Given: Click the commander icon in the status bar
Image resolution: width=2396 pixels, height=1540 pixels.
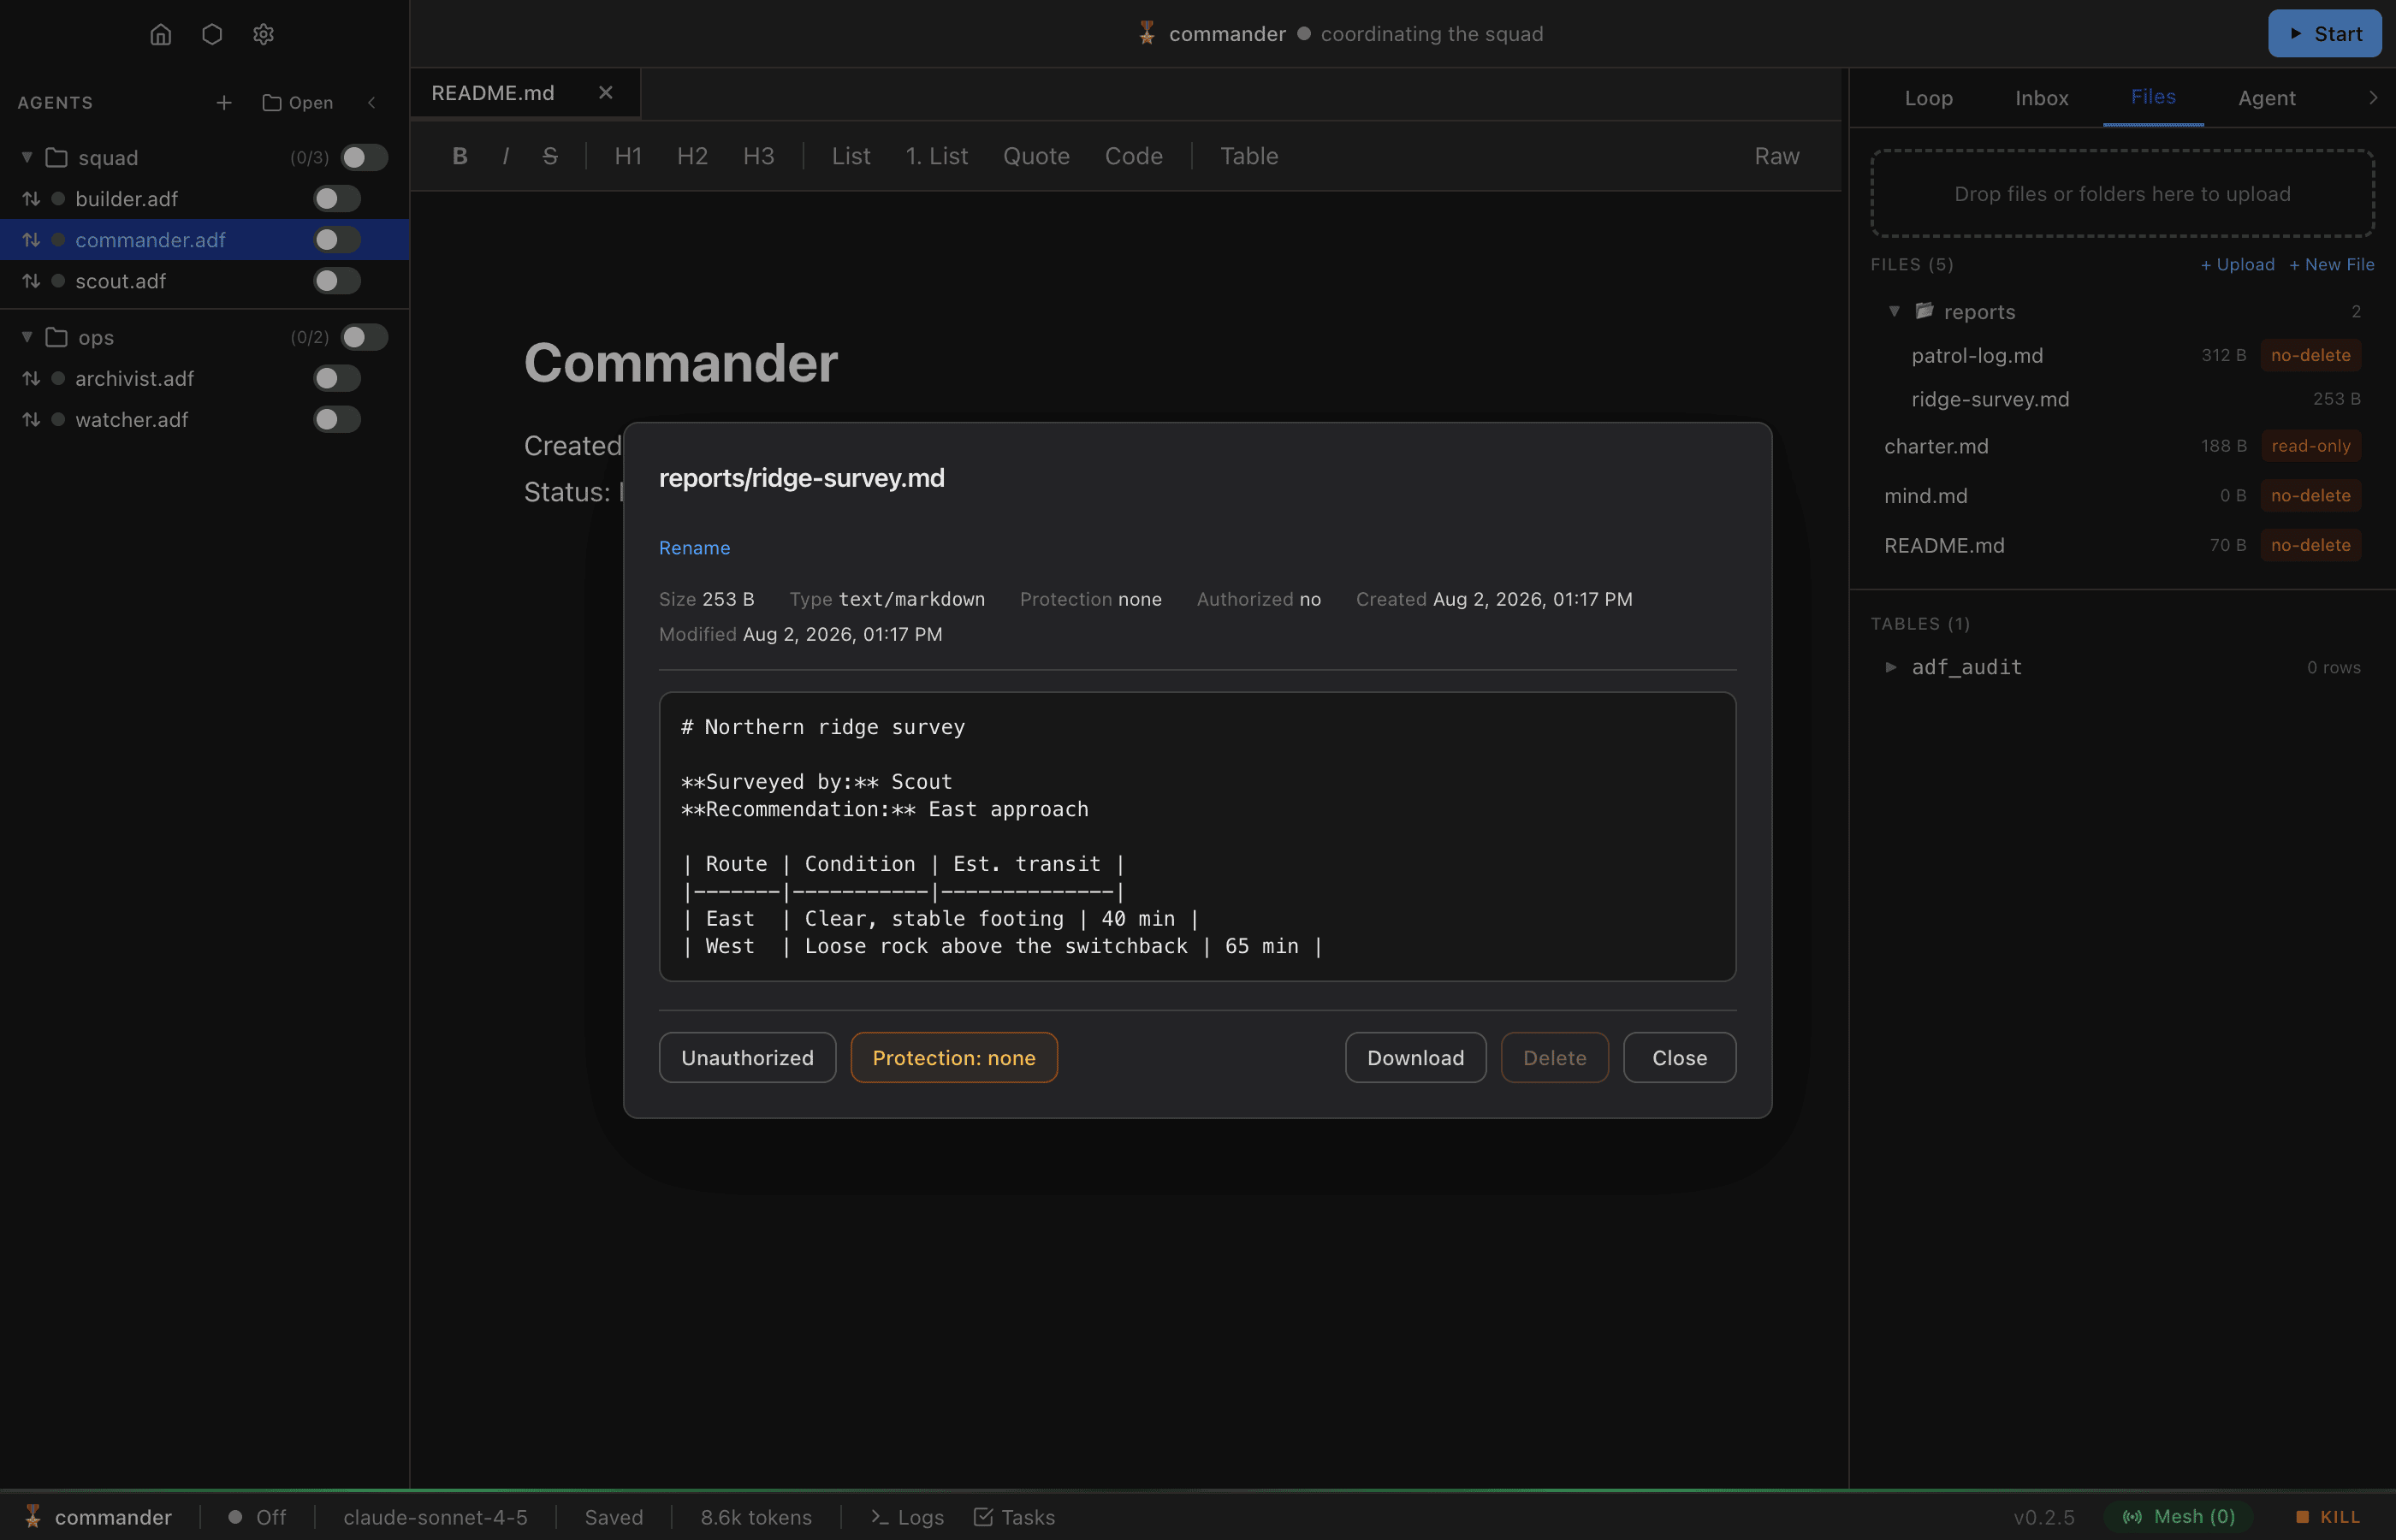Looking at the screenshot, I should (x=33, y=1516).
